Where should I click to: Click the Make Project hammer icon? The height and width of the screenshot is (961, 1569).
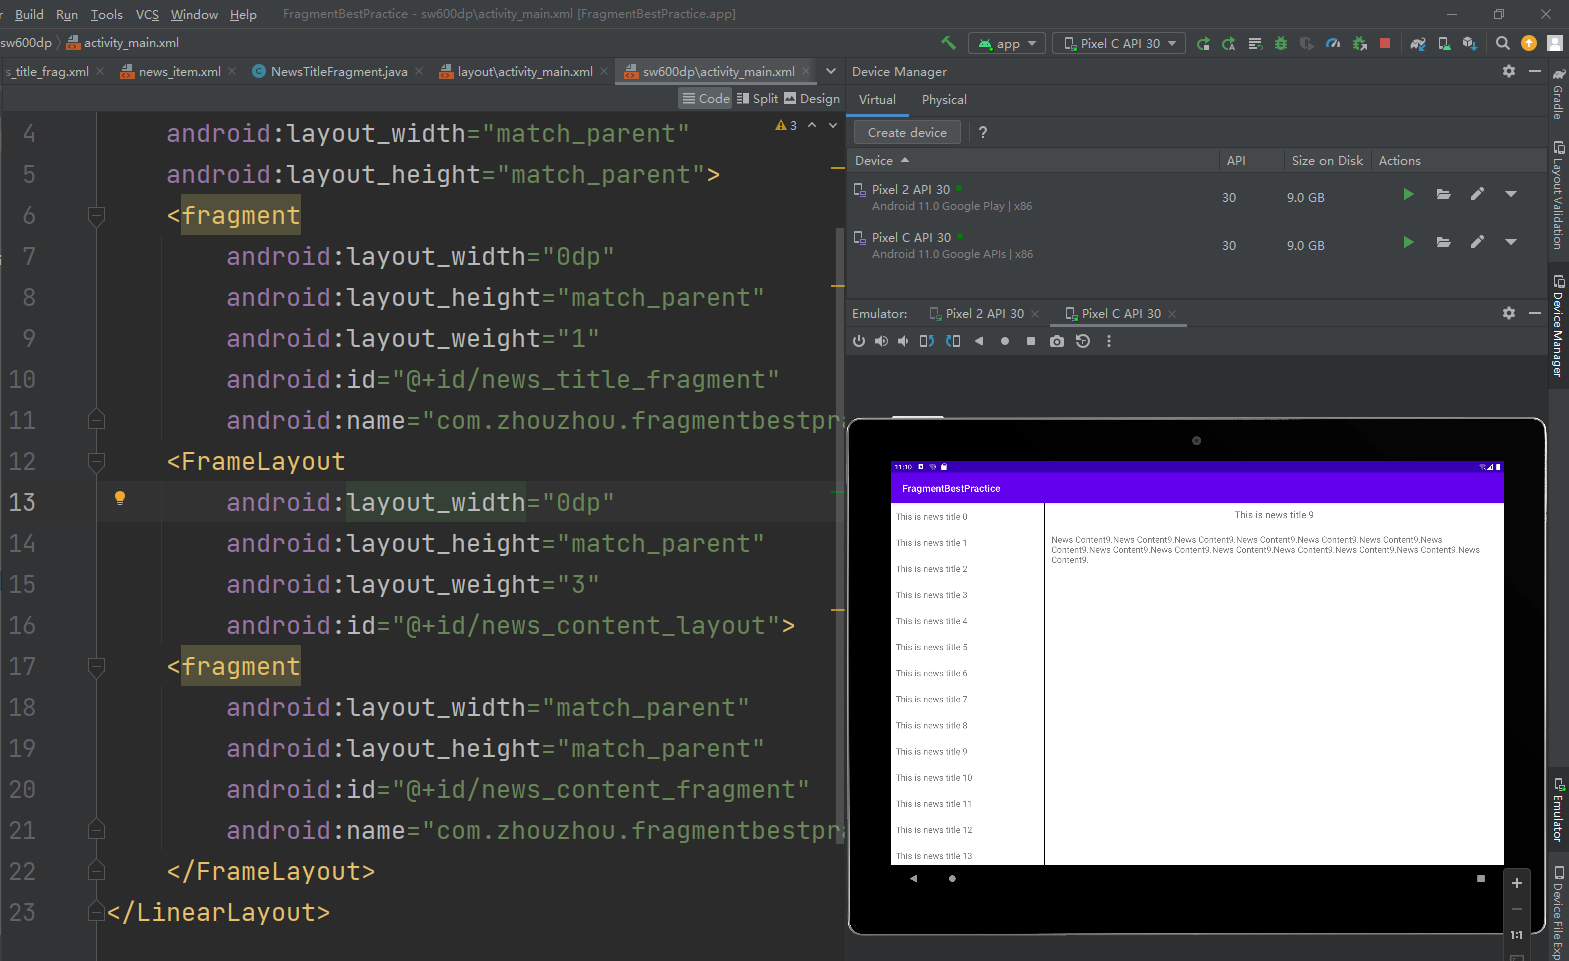(x=948, y=43)
